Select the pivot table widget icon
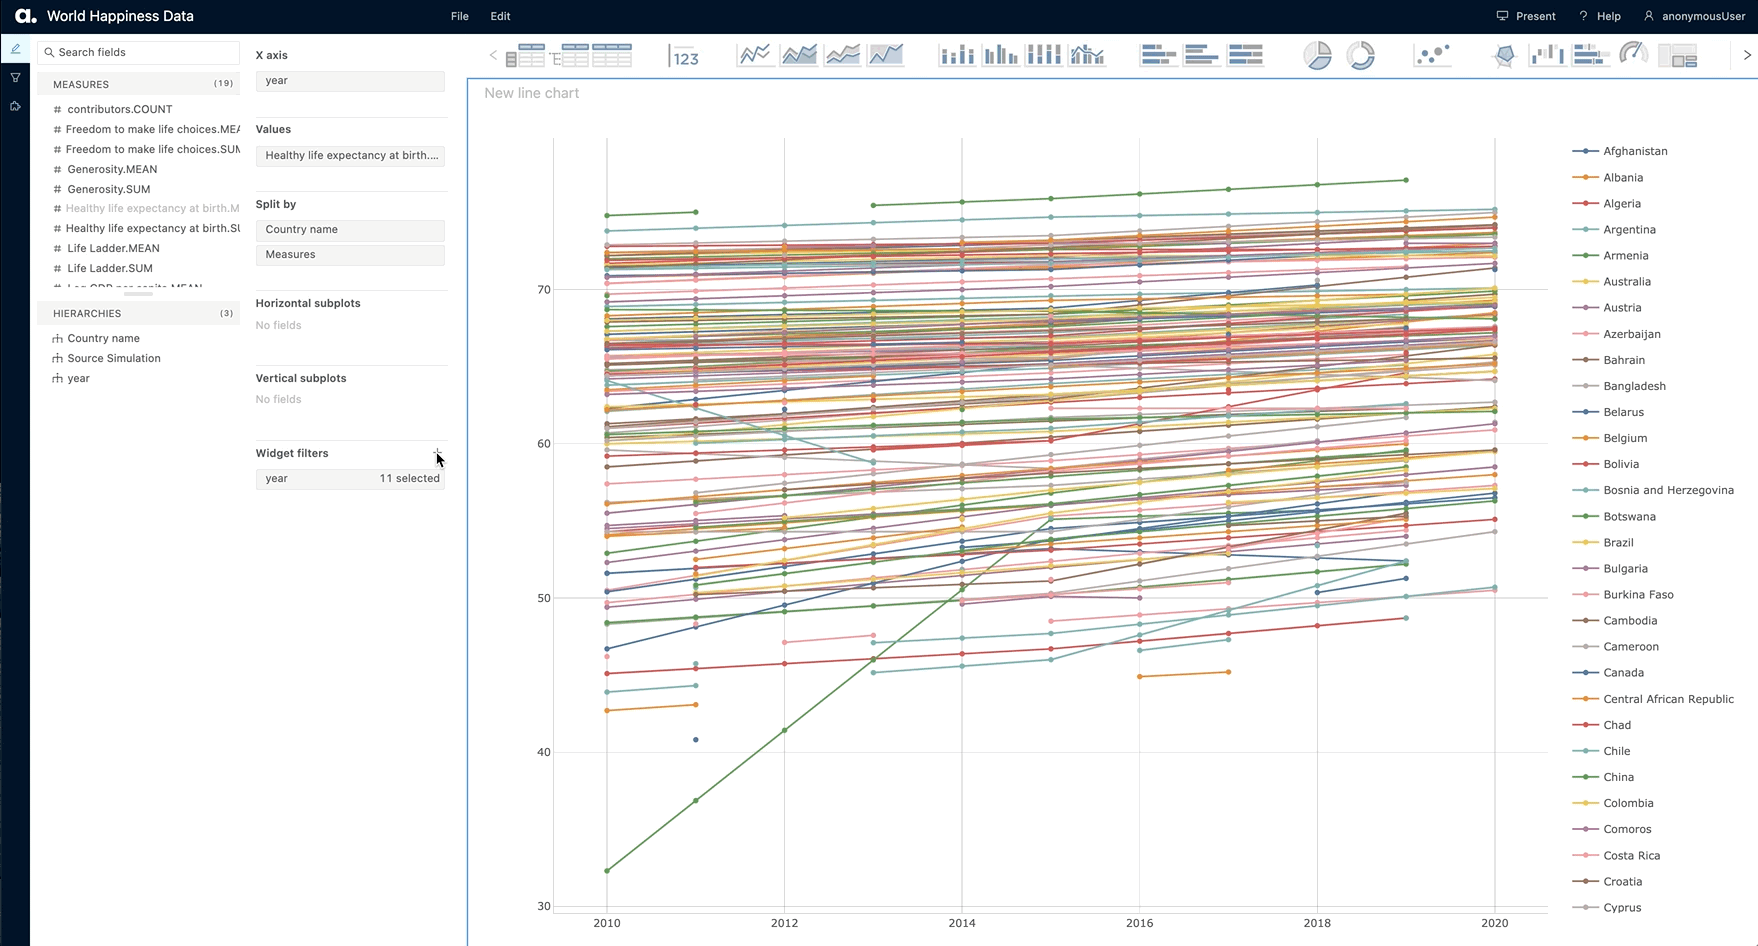The width and height of the screenshot is (1758, 946). coord(525,56)
